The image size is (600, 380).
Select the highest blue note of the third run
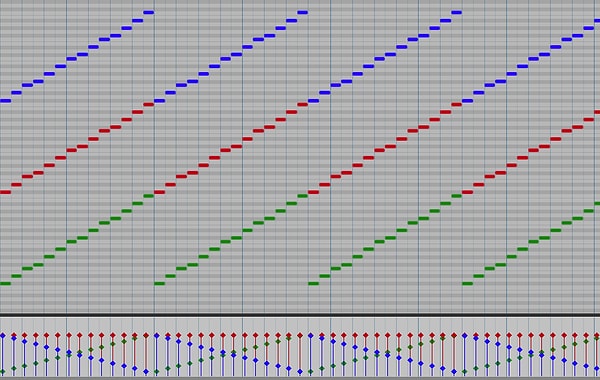tap(456, 13)
